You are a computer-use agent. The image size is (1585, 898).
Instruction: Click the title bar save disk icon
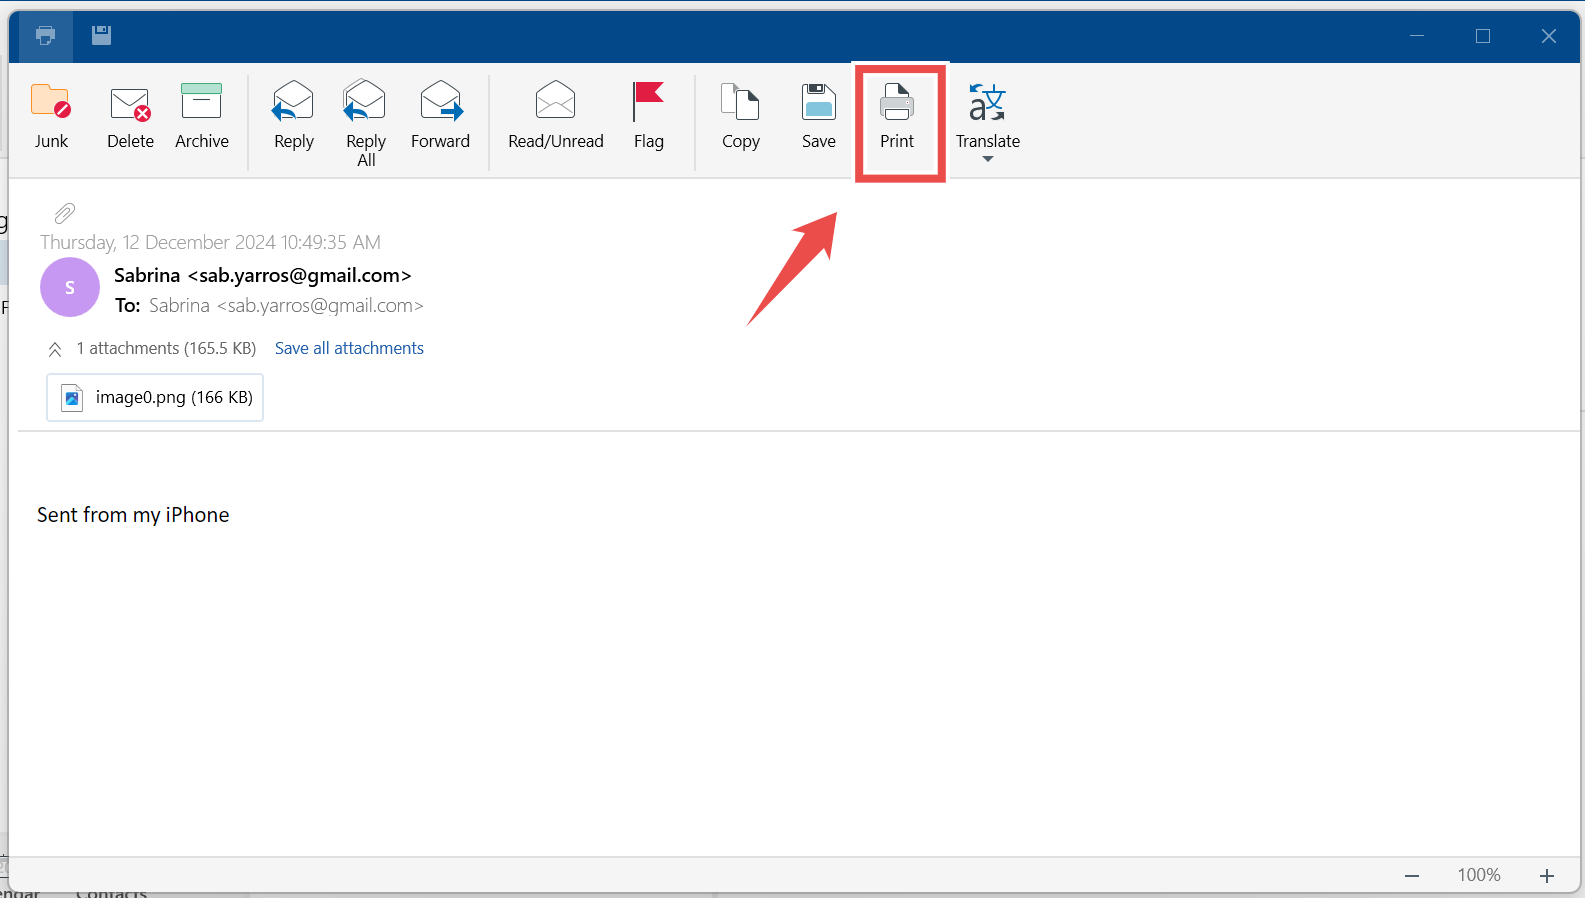pos(101,36)
